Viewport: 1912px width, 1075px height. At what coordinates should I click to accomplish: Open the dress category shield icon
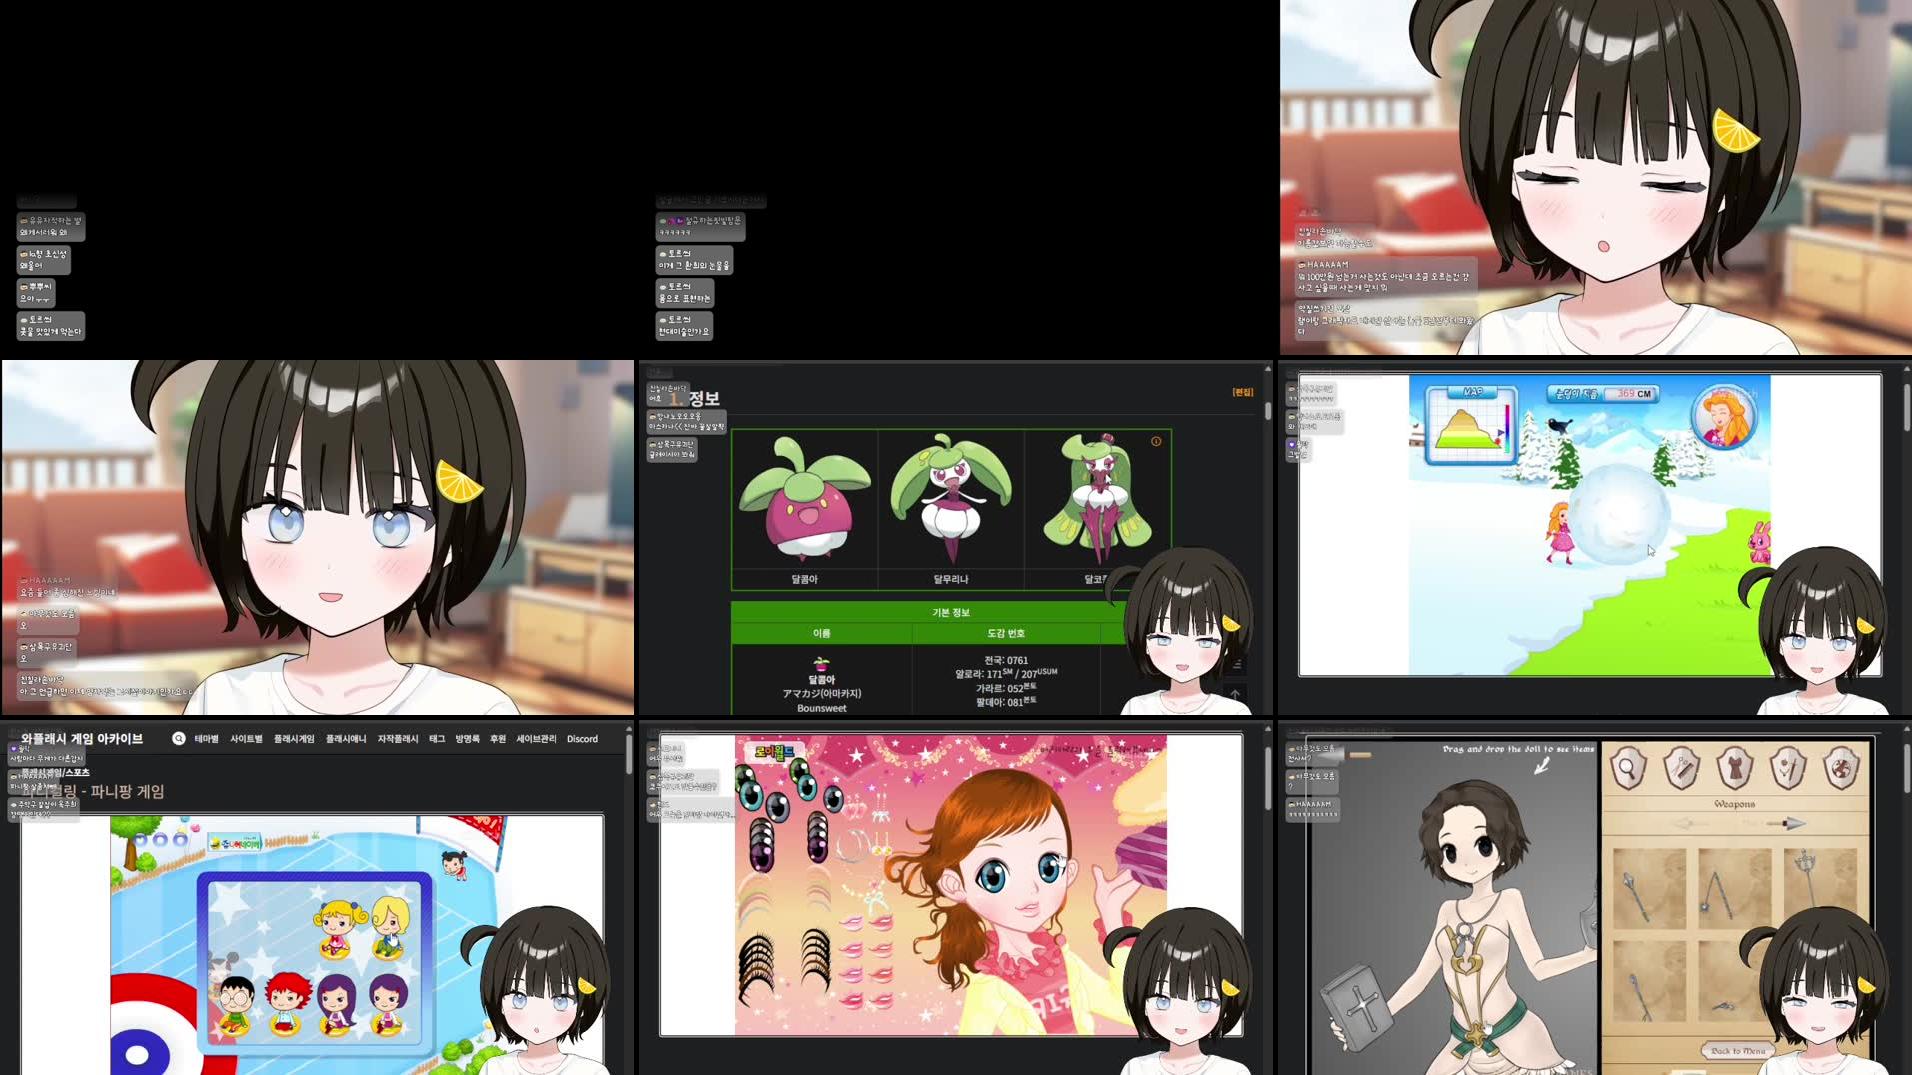coord(1735,768)
